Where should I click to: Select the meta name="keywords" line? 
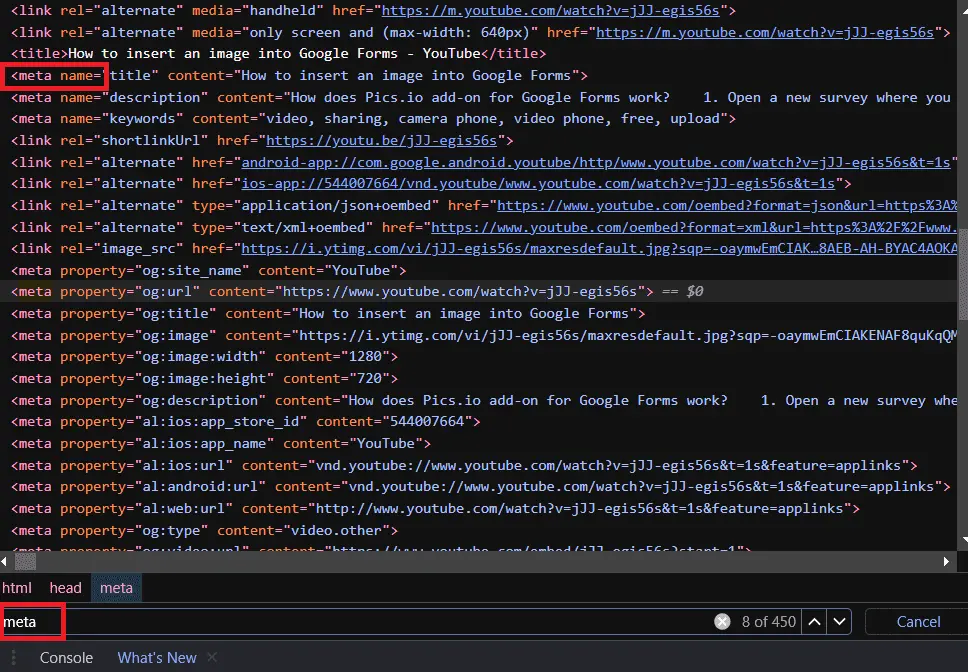(373, 118)
